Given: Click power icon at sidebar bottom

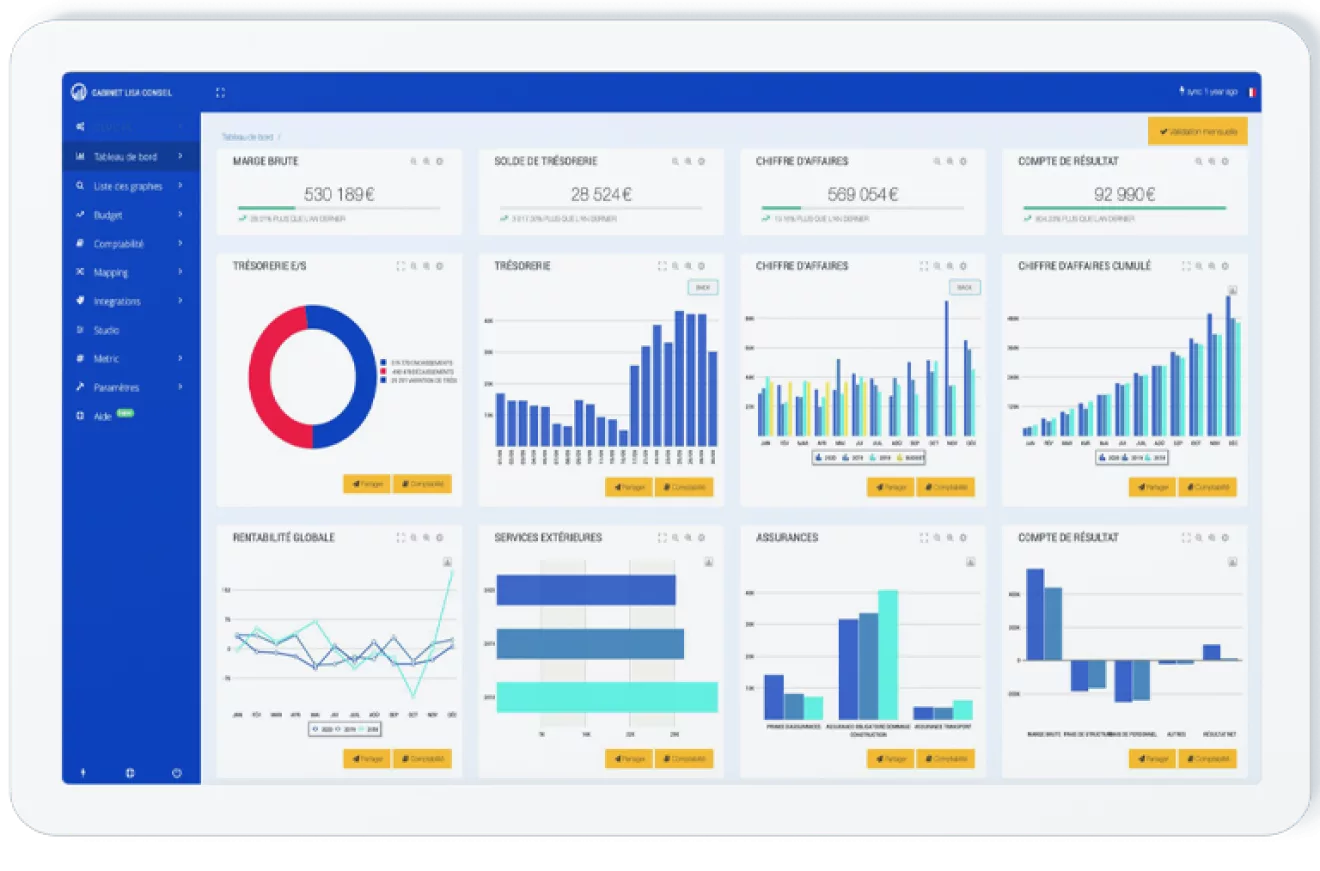Looking at the screenshot, I should 177,773.
